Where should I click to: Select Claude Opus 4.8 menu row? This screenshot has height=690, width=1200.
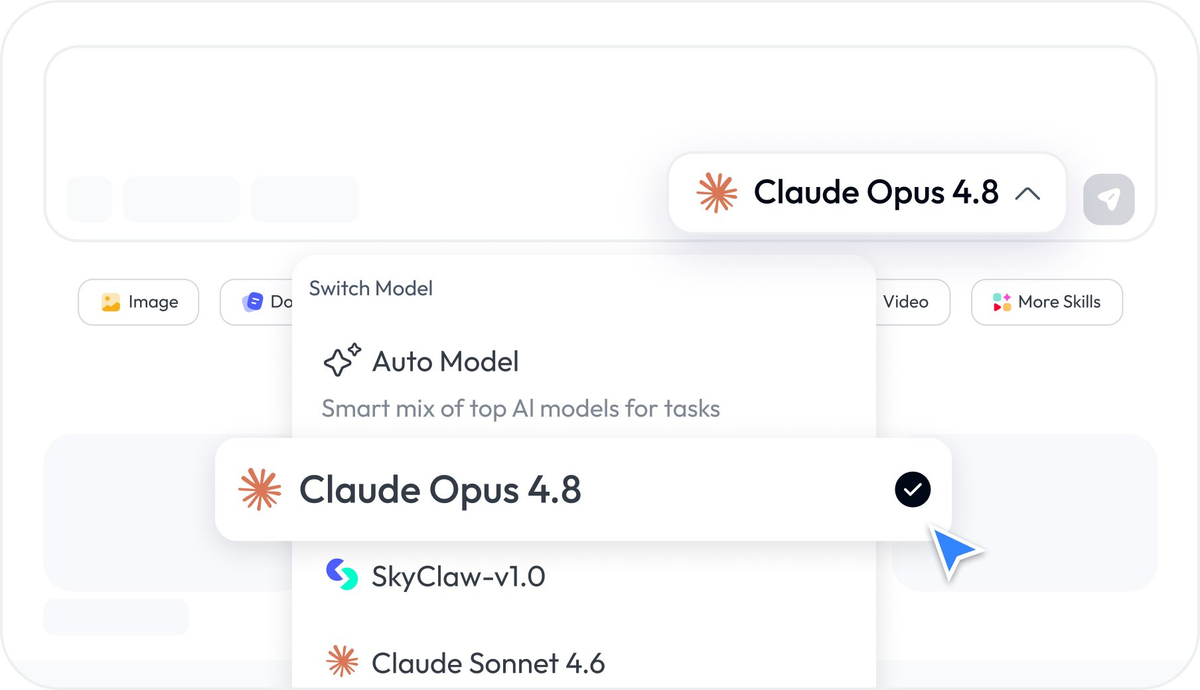tap(583, 490)
